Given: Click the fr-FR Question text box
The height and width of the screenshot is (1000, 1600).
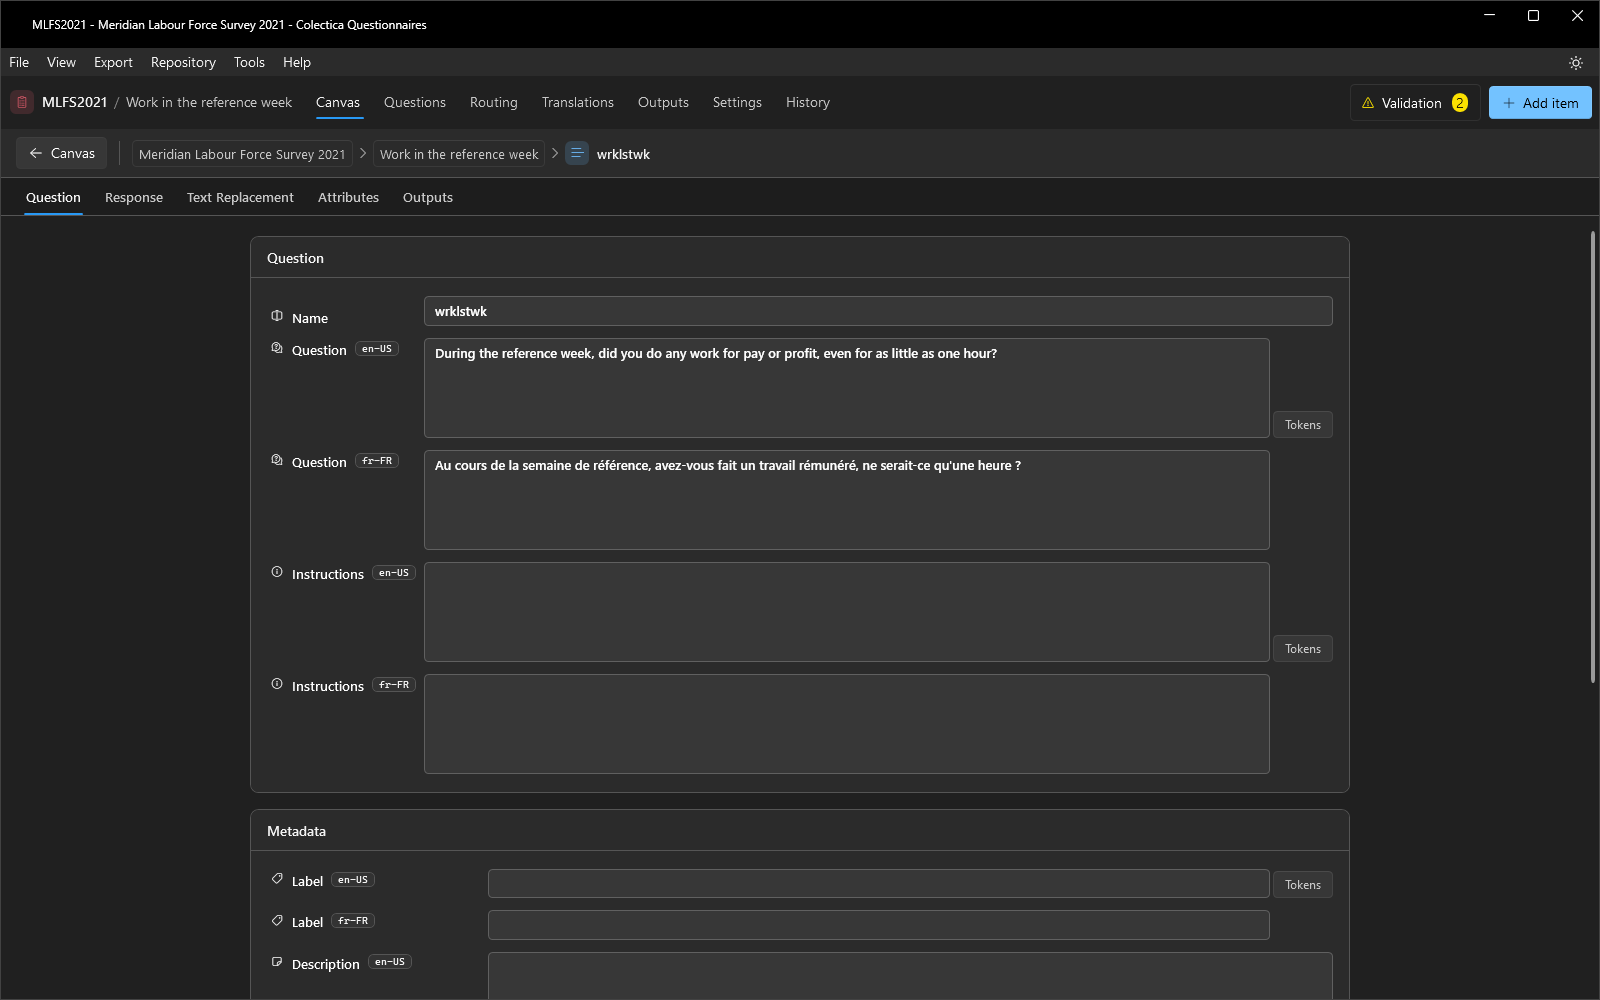Looking at the screenshot, I should point(847,500).
